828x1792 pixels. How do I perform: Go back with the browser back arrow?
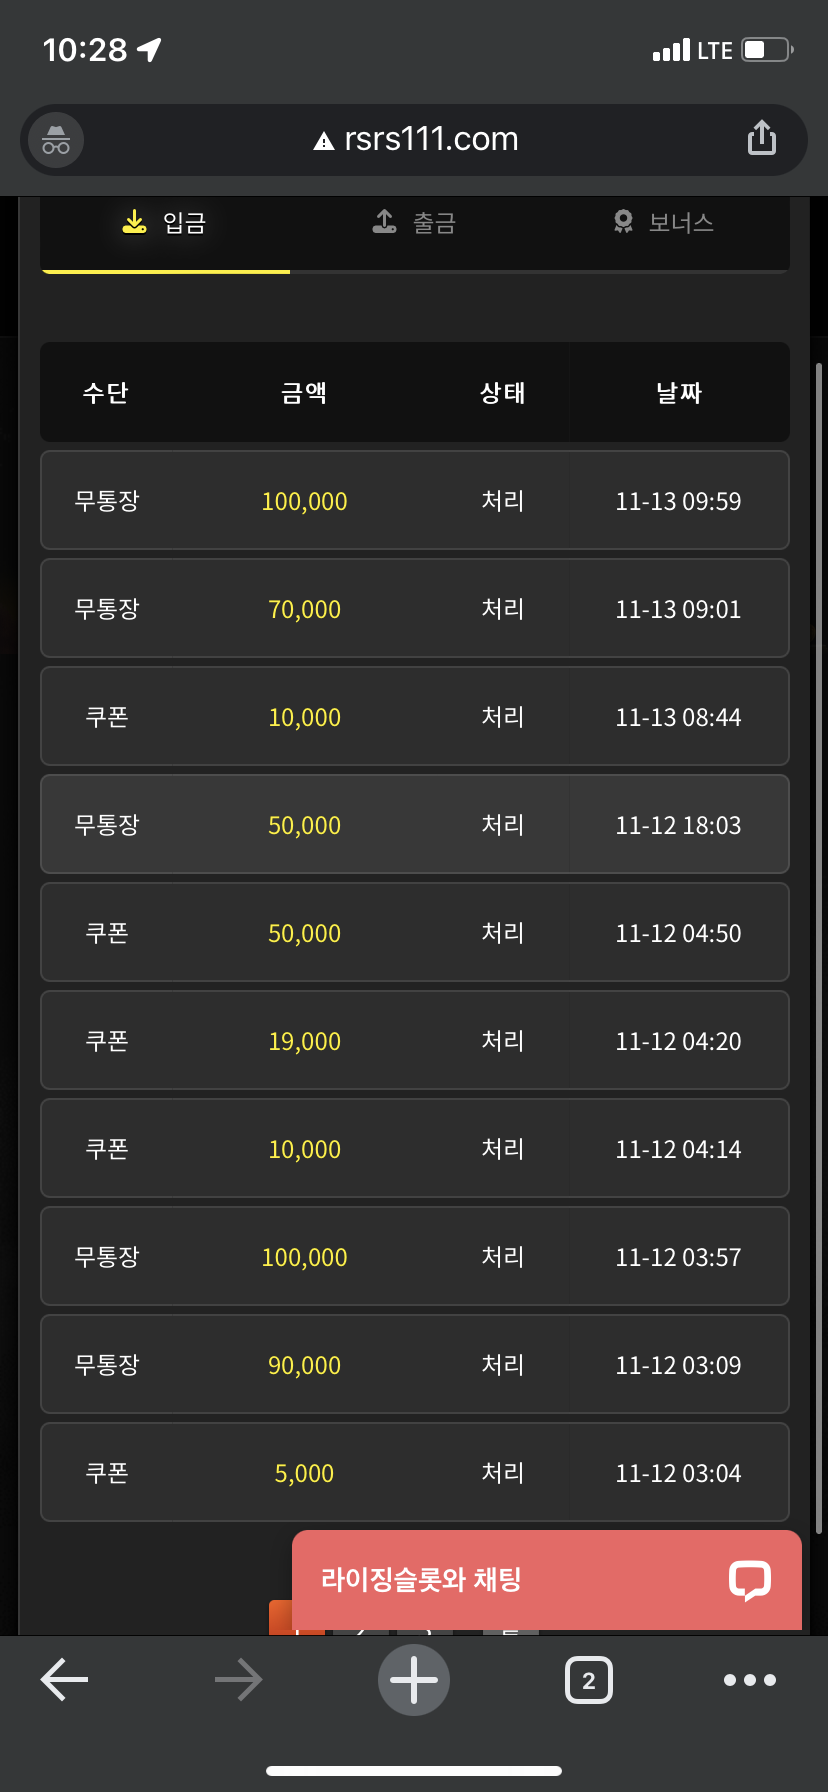64,1680
